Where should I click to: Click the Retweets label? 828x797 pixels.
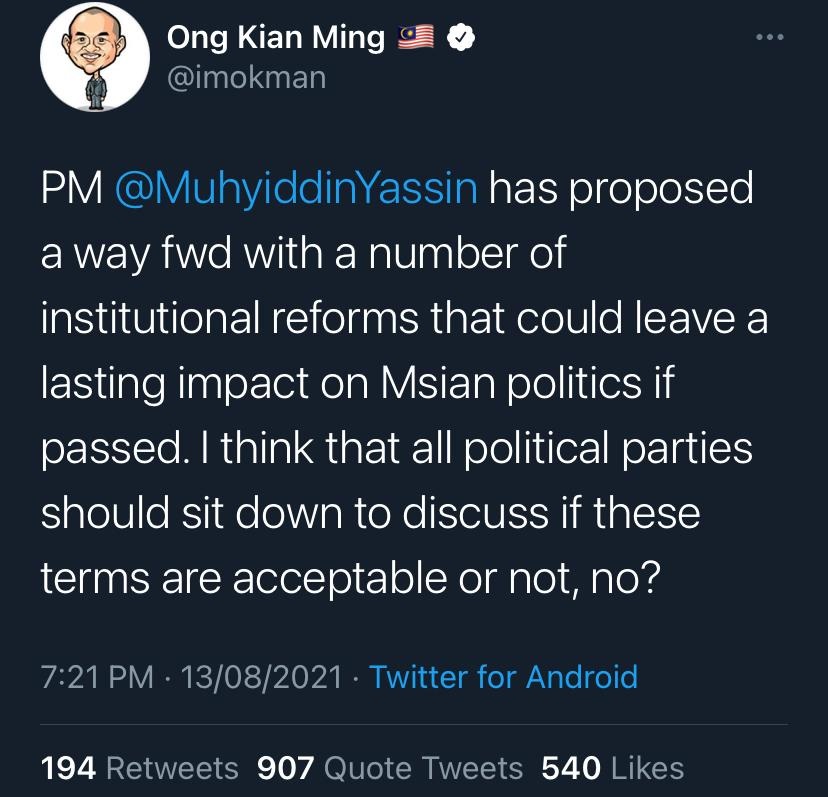click(x=172, y=768)
